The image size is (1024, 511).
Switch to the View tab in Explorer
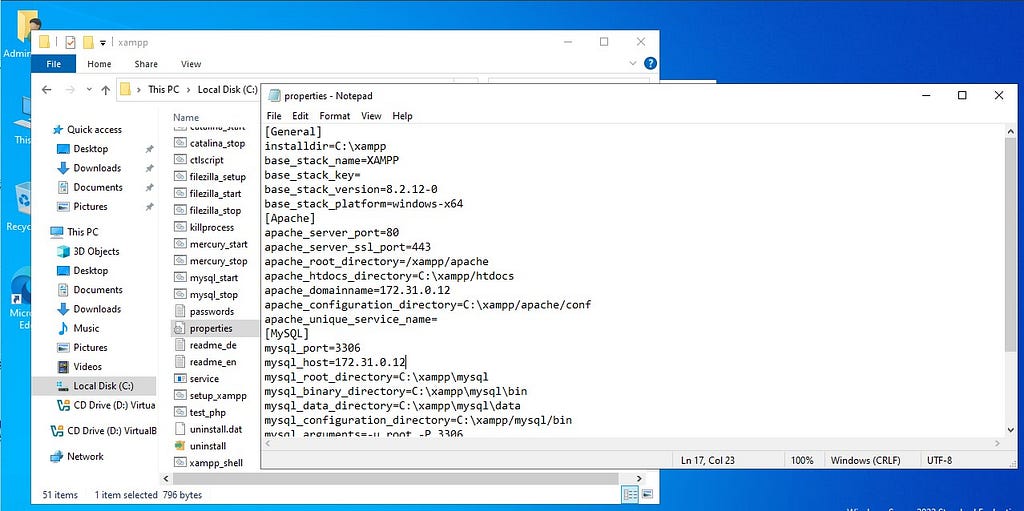(191, 64)
